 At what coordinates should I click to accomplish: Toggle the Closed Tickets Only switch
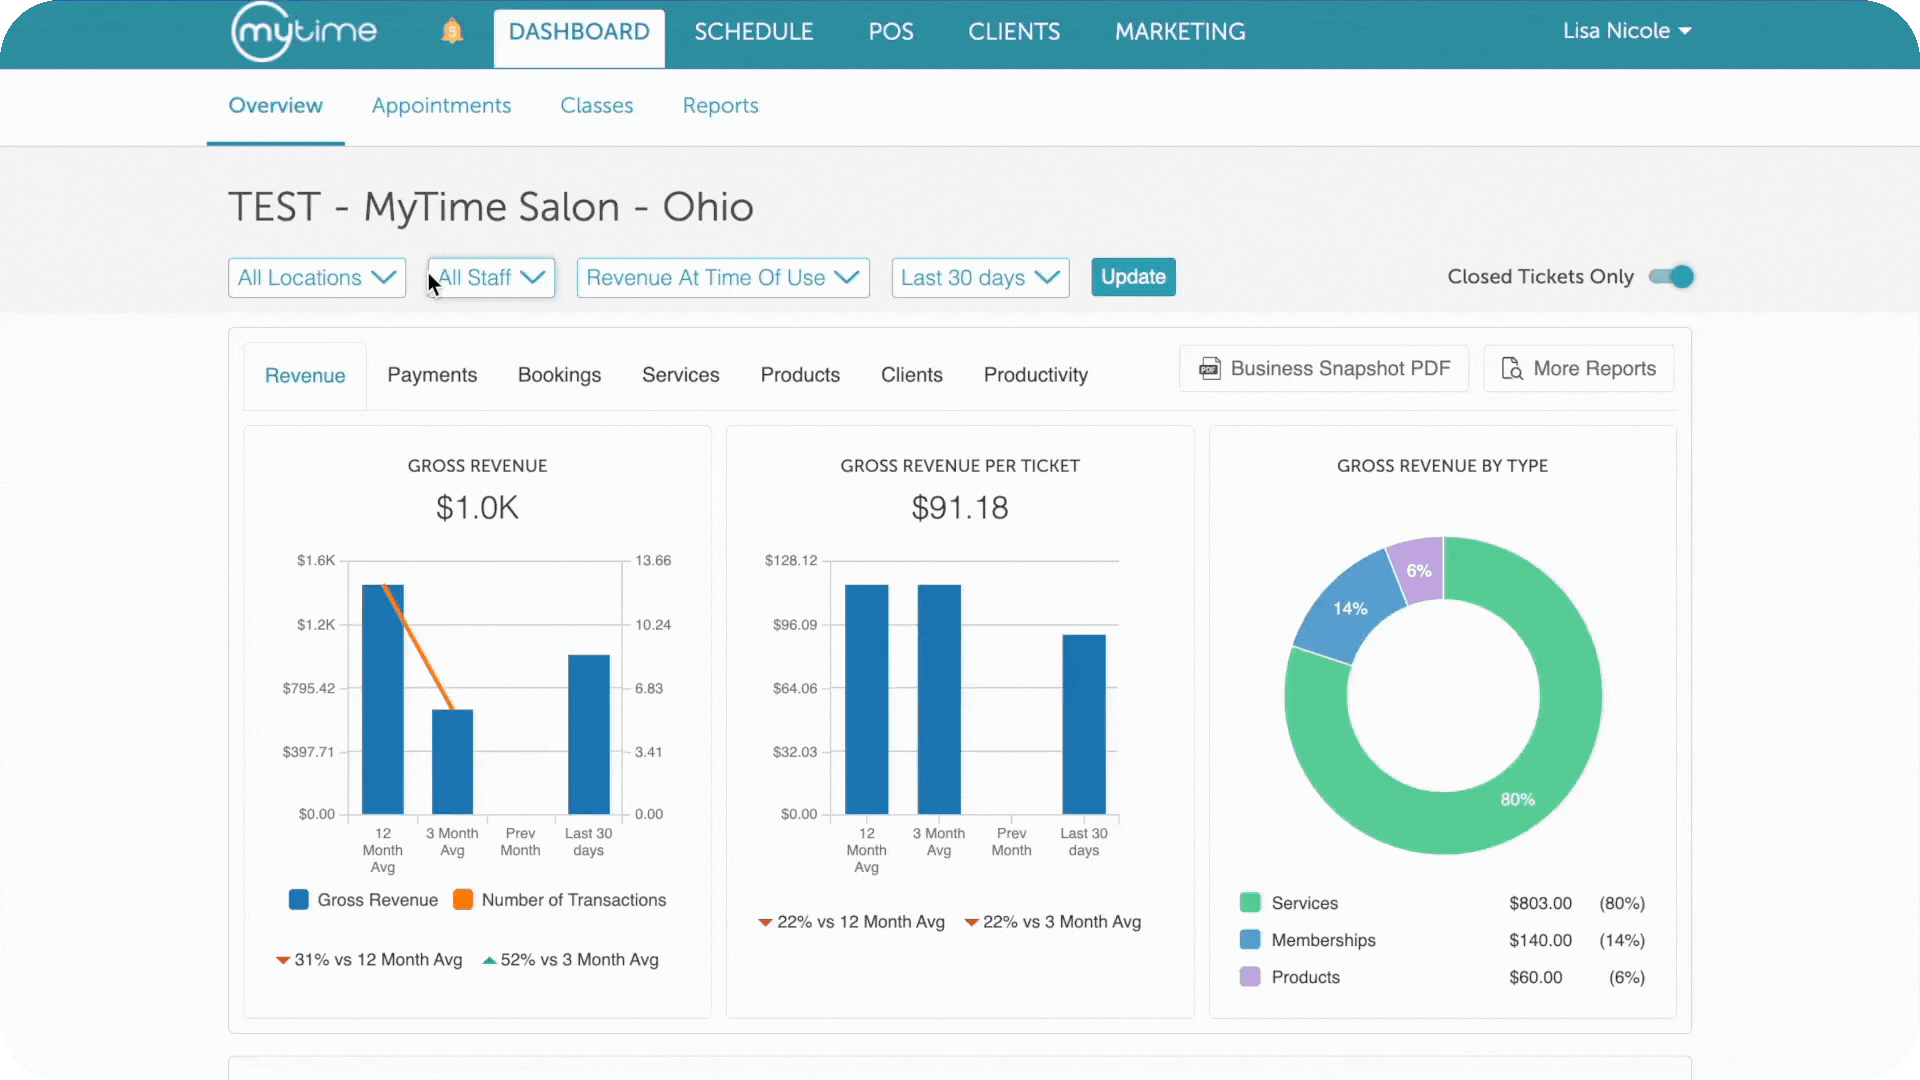tap(1671, 277)
